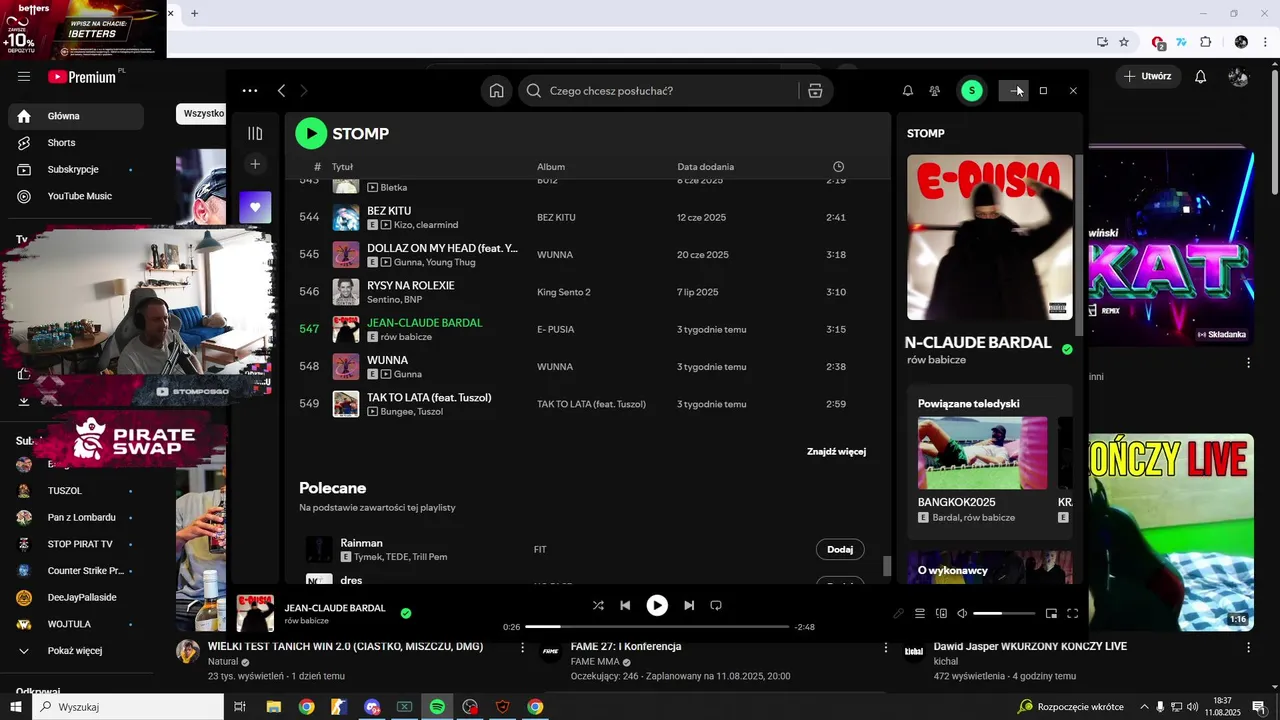Sort by Tytuł column header
Screen dimensions: 1280x720
tap(342, 167)
